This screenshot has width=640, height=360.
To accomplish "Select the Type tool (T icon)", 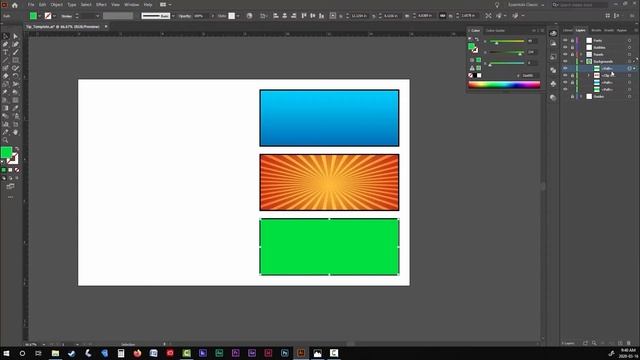I will coord(6,52).
